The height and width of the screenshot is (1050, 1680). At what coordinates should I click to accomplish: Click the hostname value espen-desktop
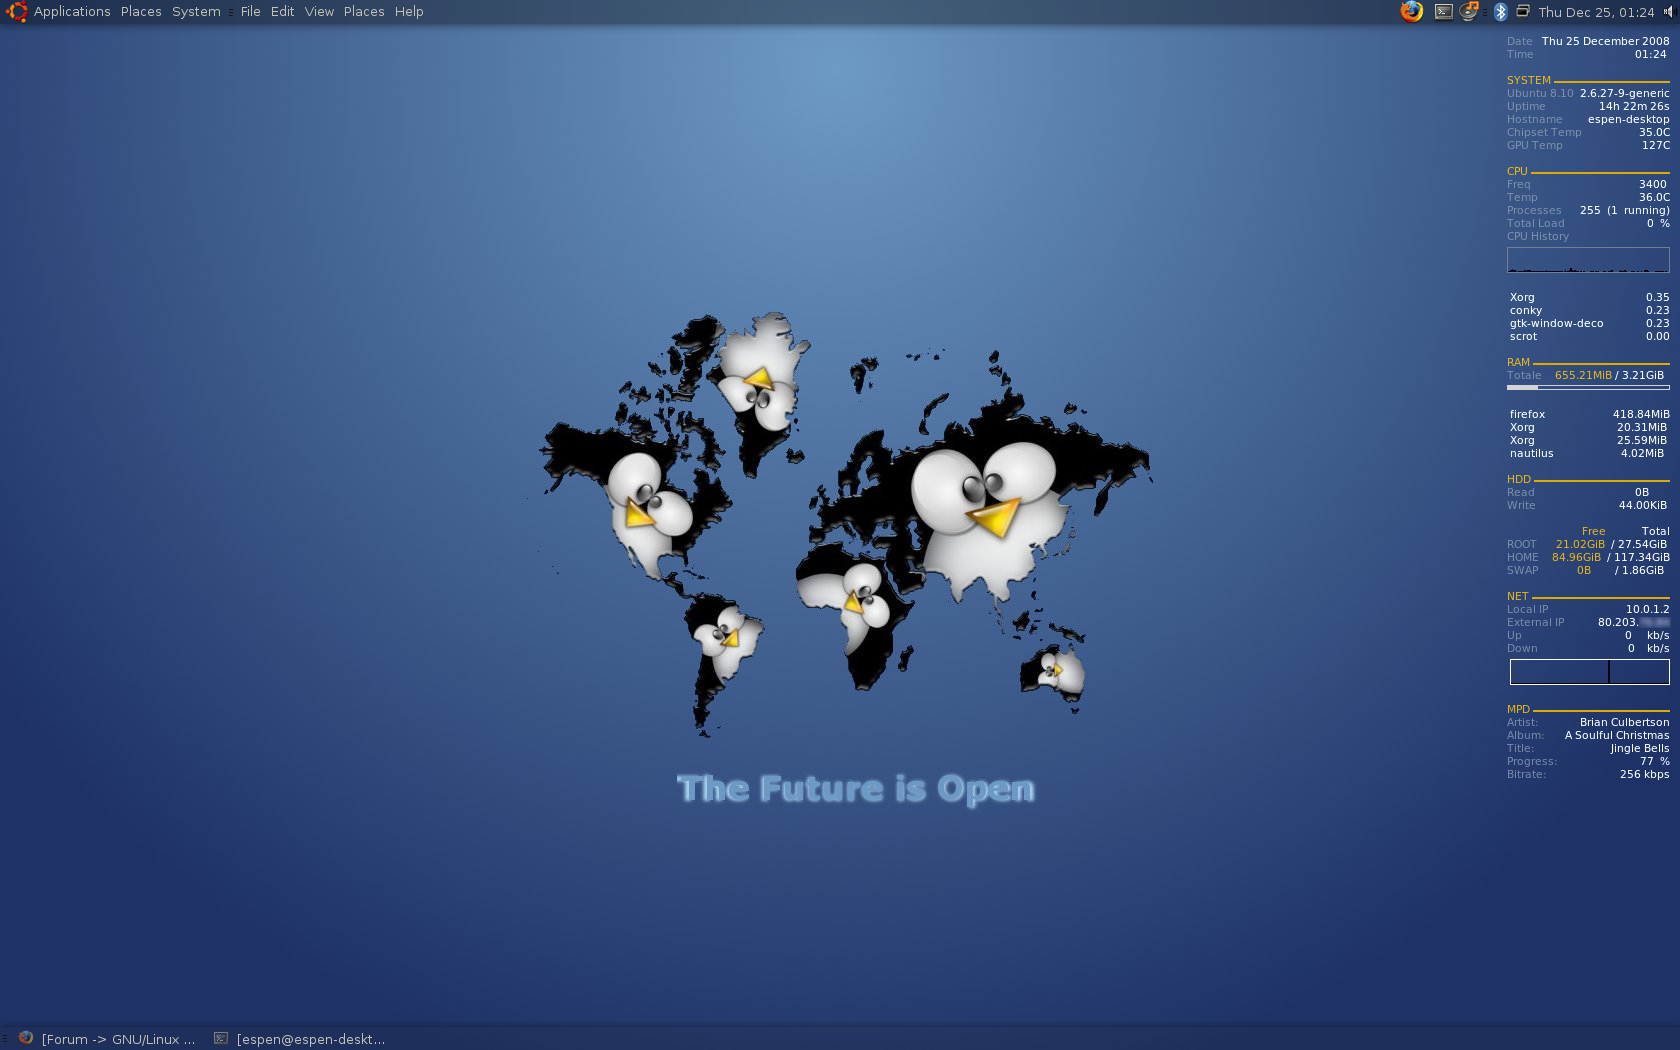click(1628, 119)
